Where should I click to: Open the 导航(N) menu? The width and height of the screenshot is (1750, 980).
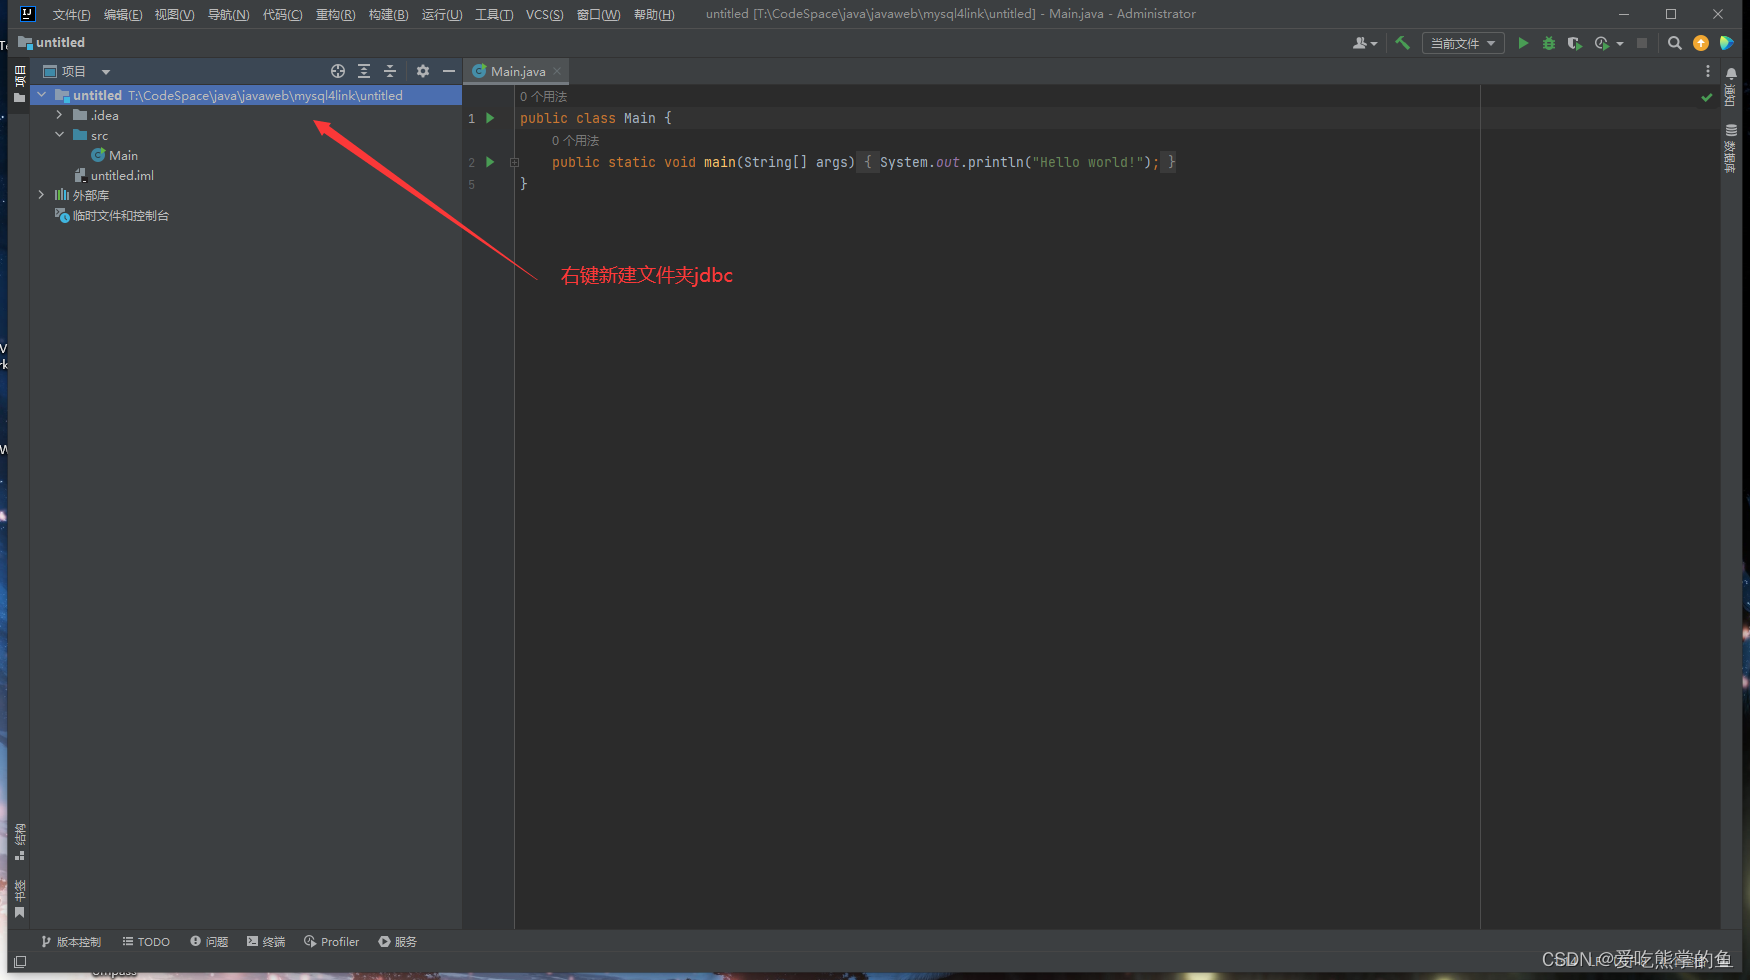228,14
